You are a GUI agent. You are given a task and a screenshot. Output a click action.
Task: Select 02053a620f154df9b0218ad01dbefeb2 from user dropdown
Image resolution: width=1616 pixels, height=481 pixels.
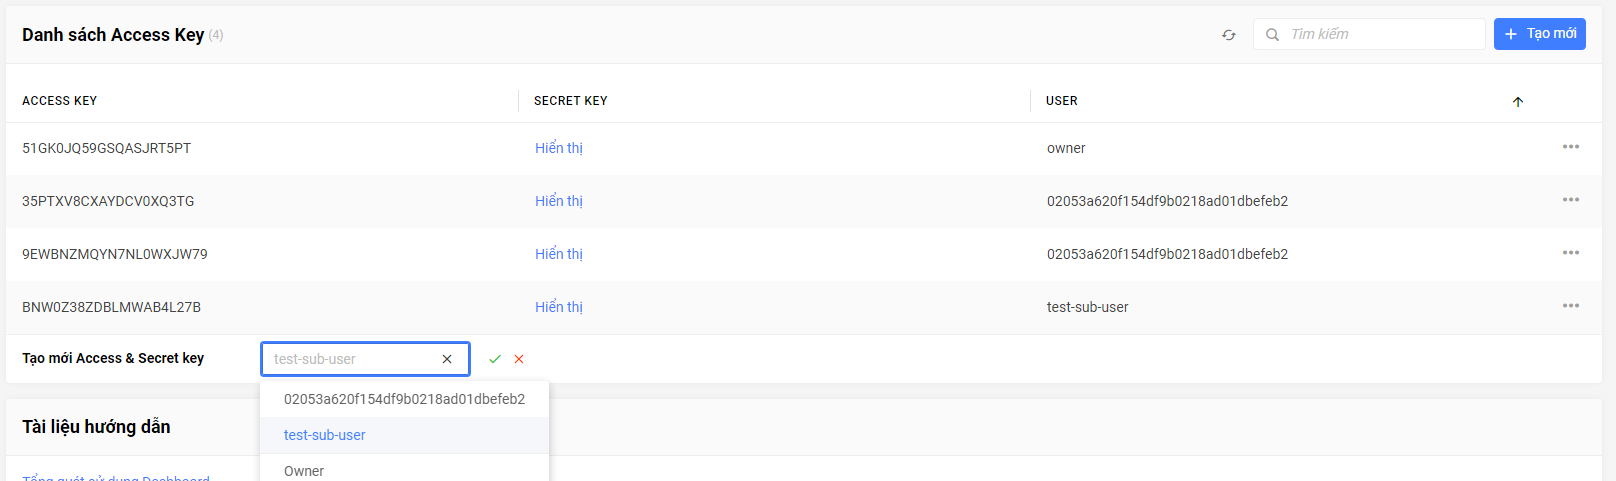[404, 399]
